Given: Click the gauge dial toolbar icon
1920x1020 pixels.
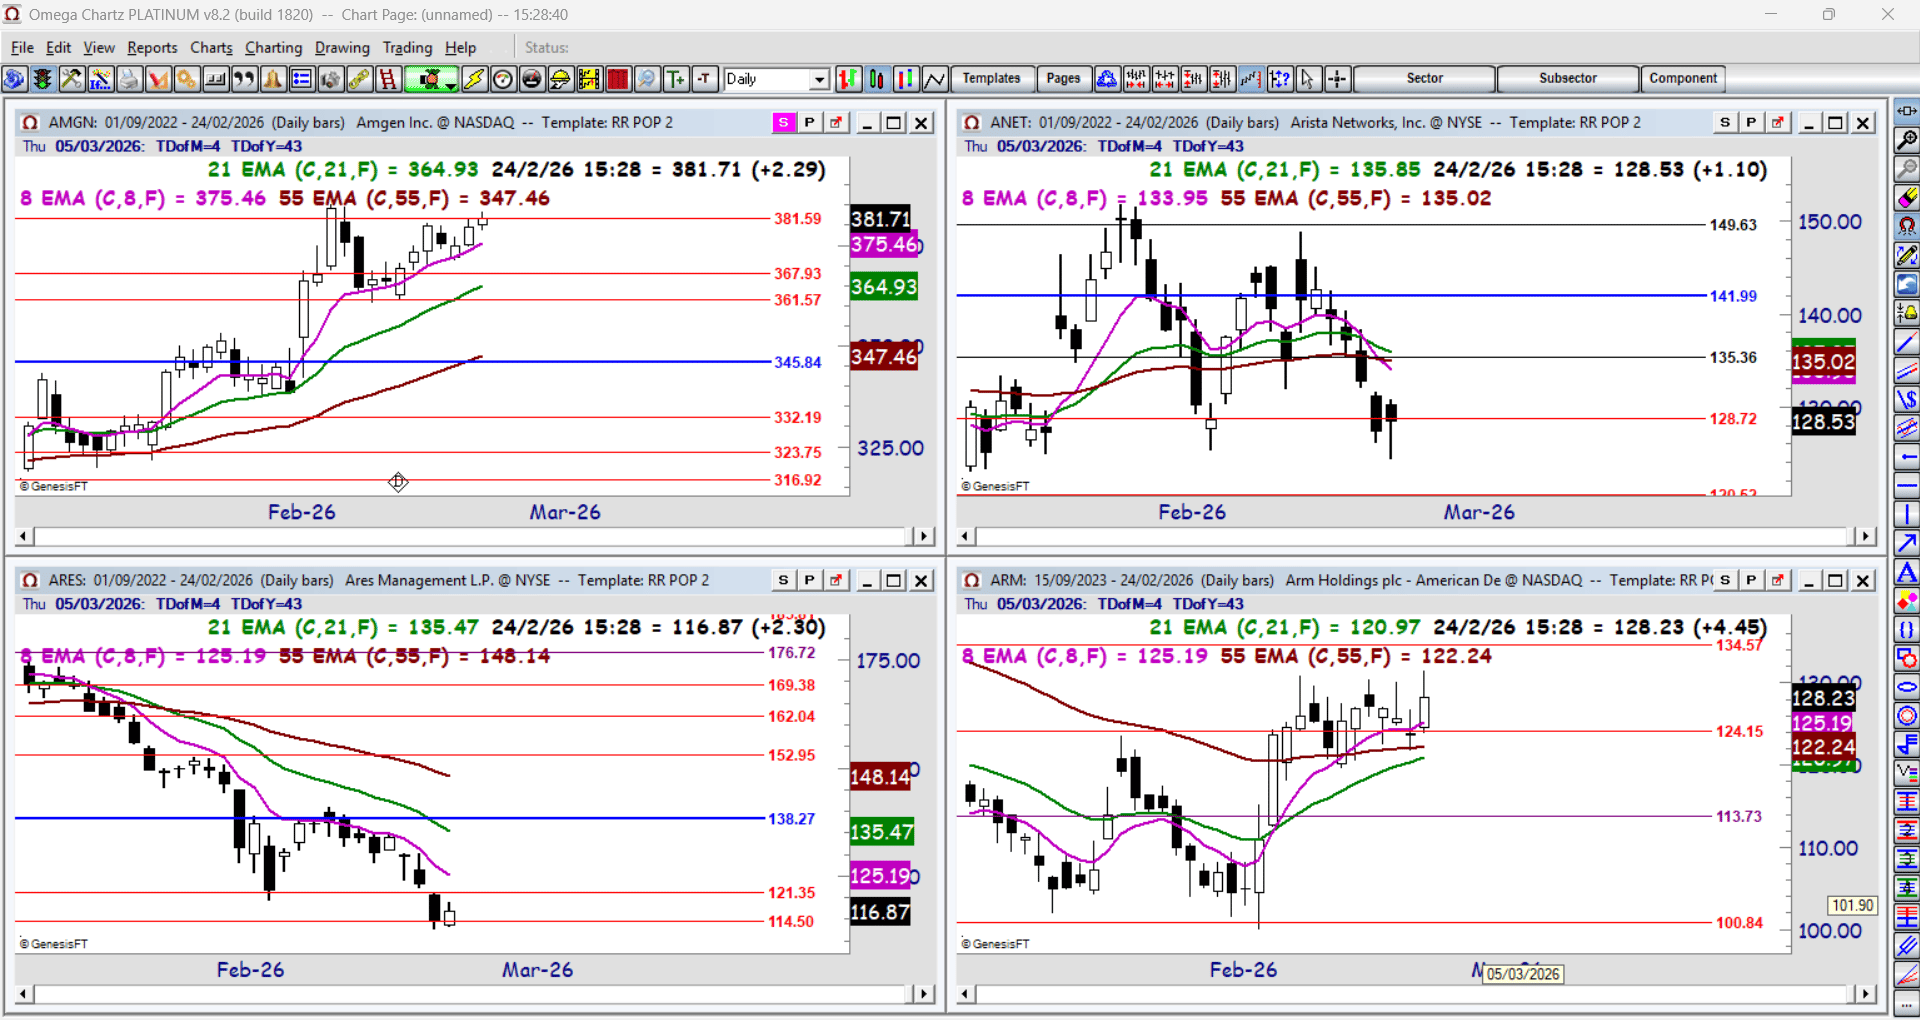Looking at the screenshot, I should [x=504, y=79].
